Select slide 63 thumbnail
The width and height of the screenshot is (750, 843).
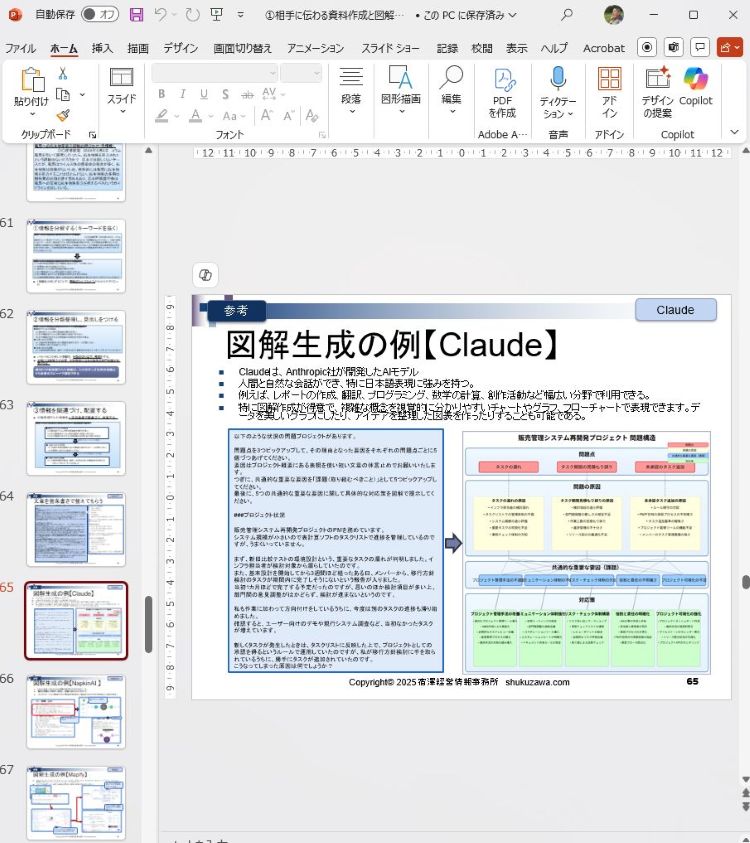pos(76,438)
